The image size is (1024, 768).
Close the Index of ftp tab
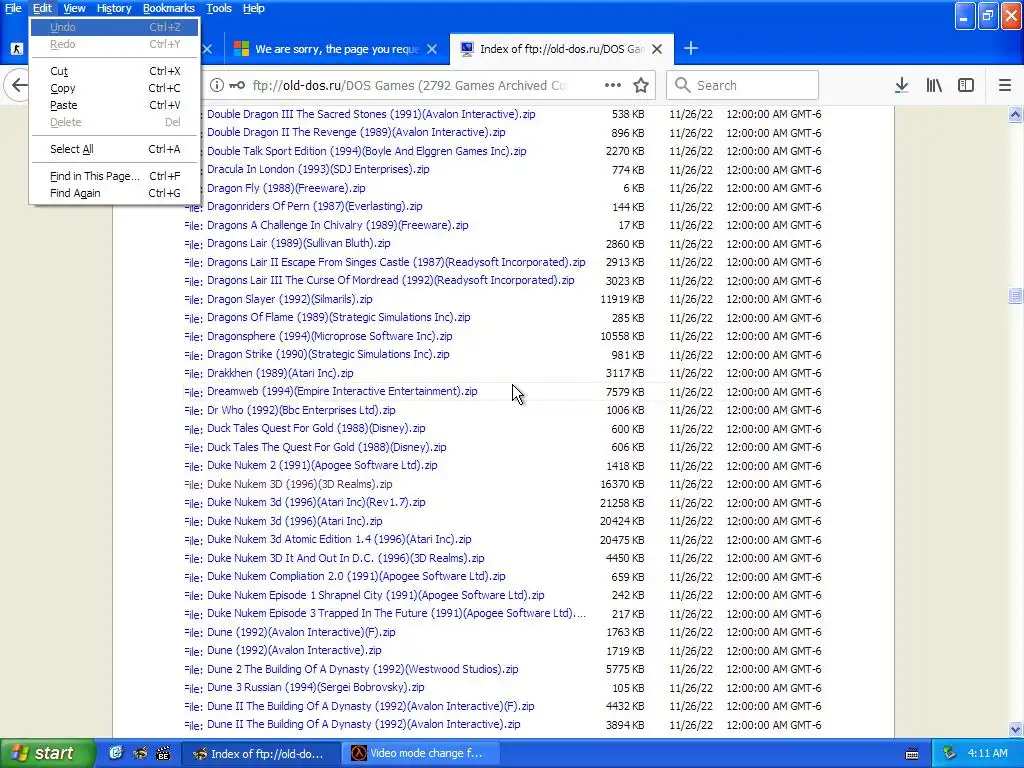[657, 49]
